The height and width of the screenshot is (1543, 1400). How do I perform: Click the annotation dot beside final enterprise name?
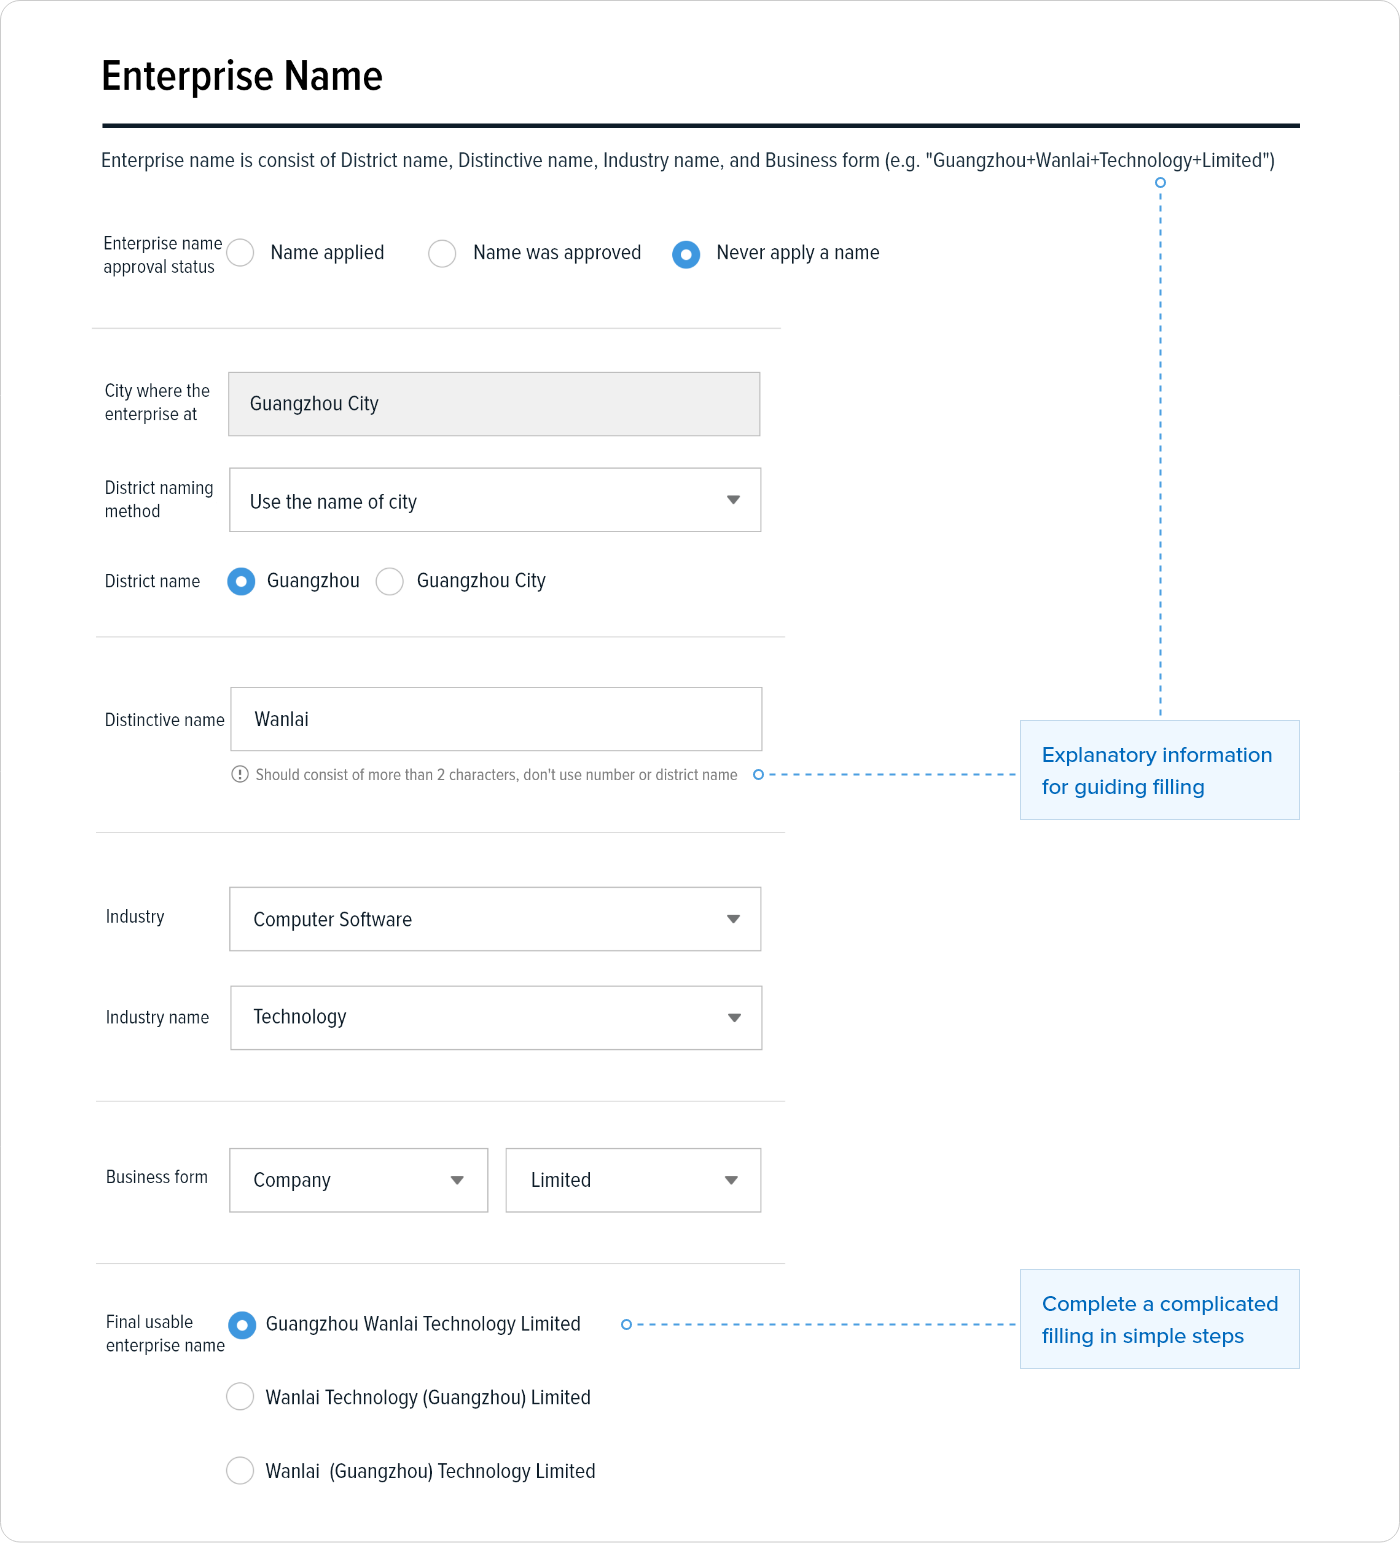click(626, 1325)
